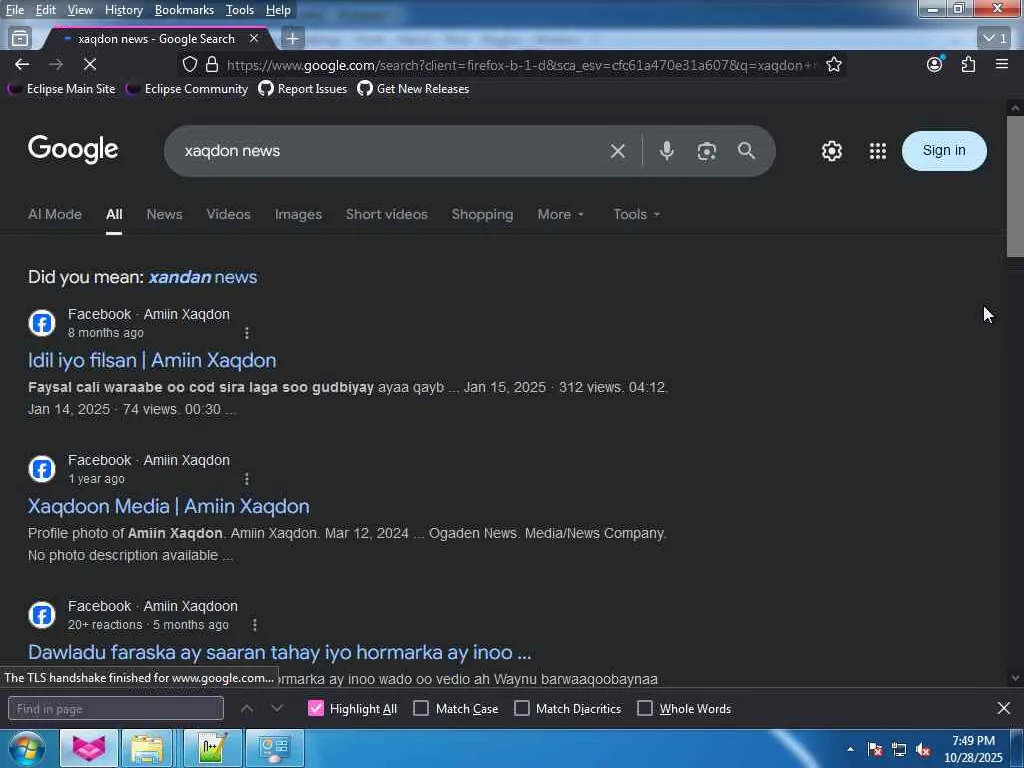Click the system tray volume icon
The image size is (1024, 768).
pyautogui.click(x=923, y=750)
